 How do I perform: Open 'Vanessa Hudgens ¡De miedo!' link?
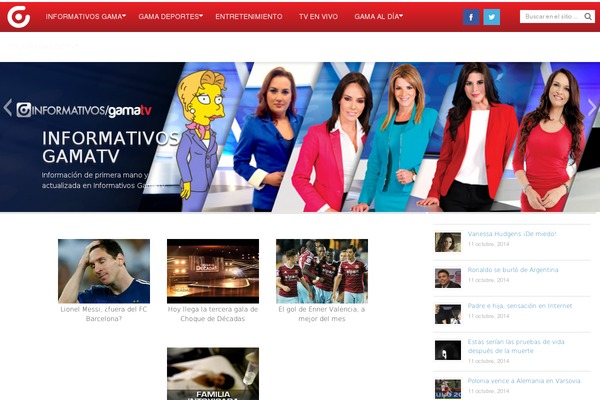(512, 234)
